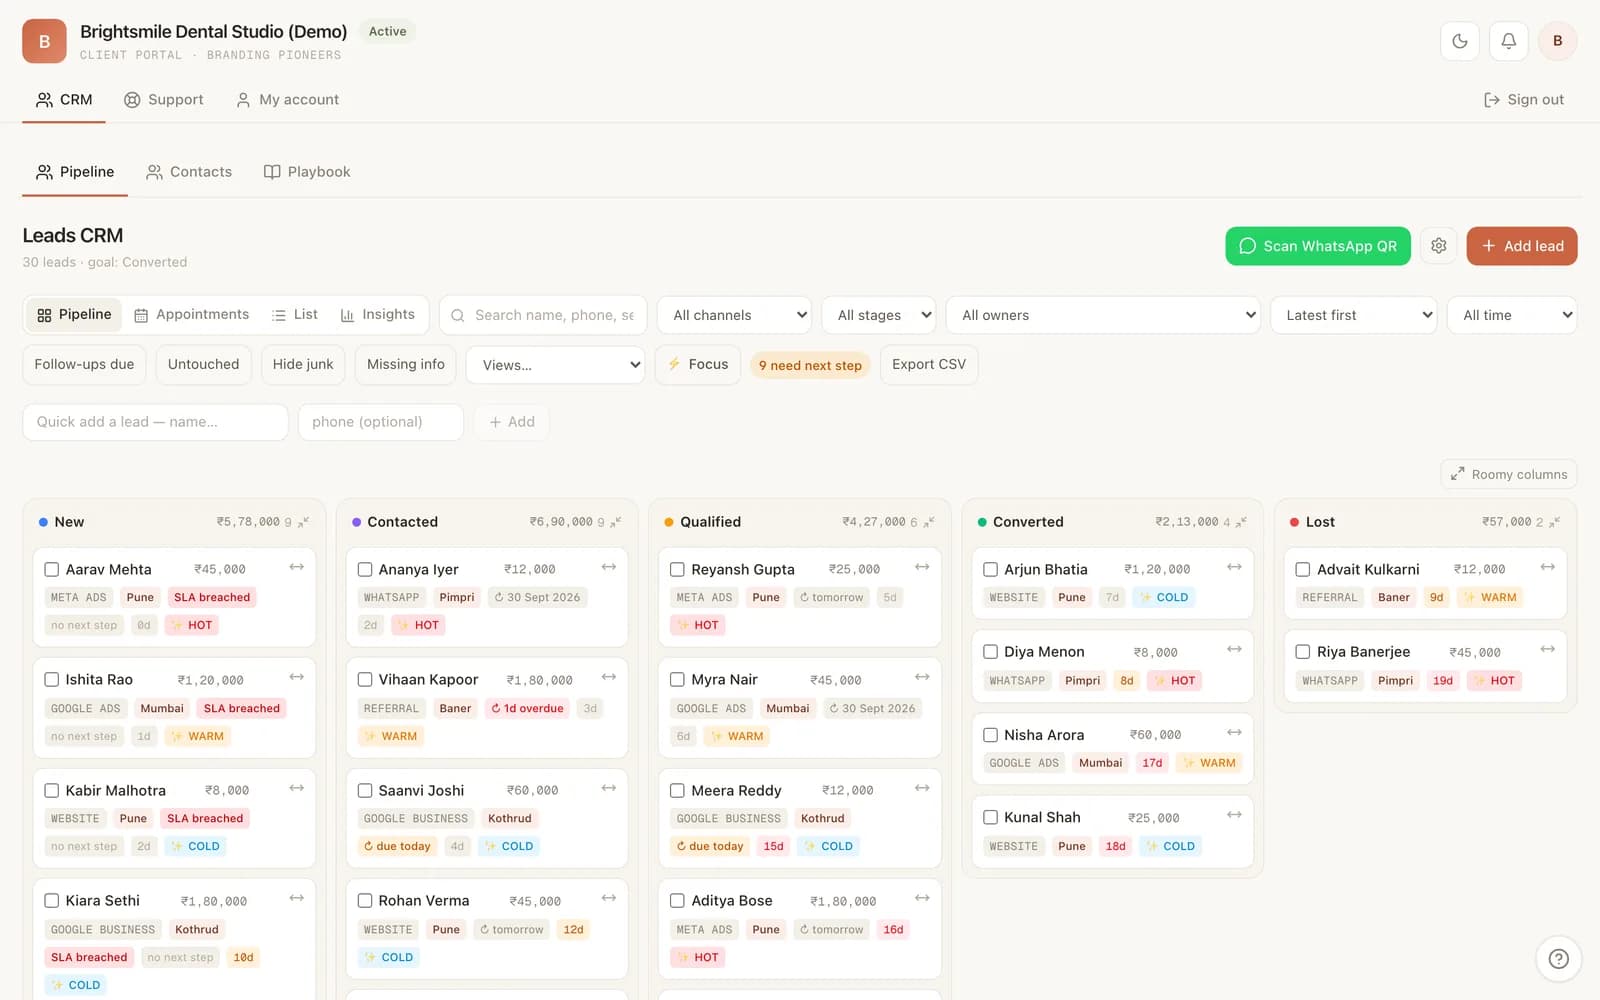The height and width of the screenshot is (1000, 1600).
Task: Open the All time dropdown
Action: point(1512,315)
